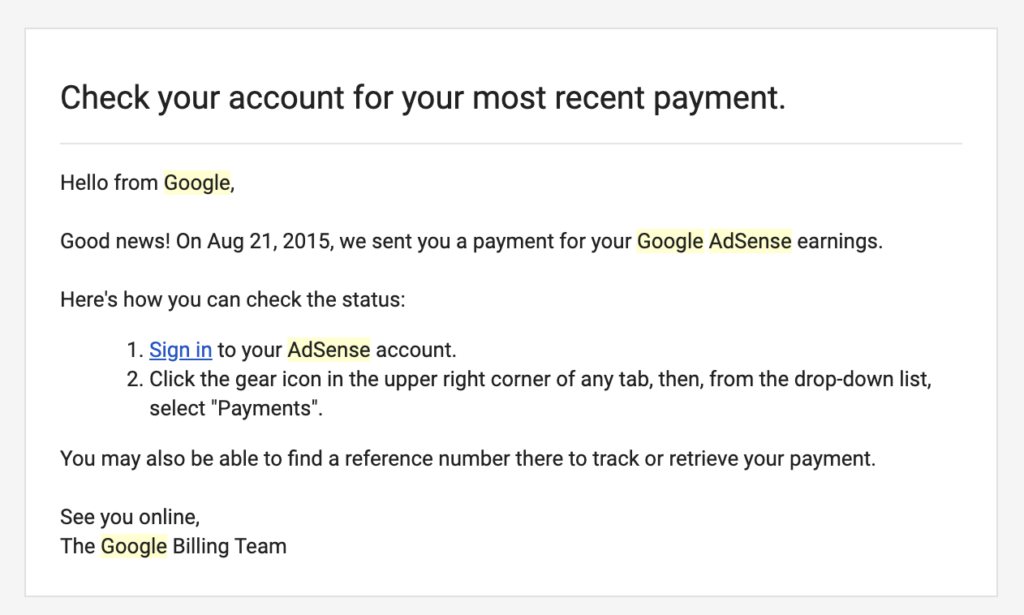The height and width of the screenshot is (615, 1024).
Task: Click the list number 2 marker
Action: click(135, 379)
